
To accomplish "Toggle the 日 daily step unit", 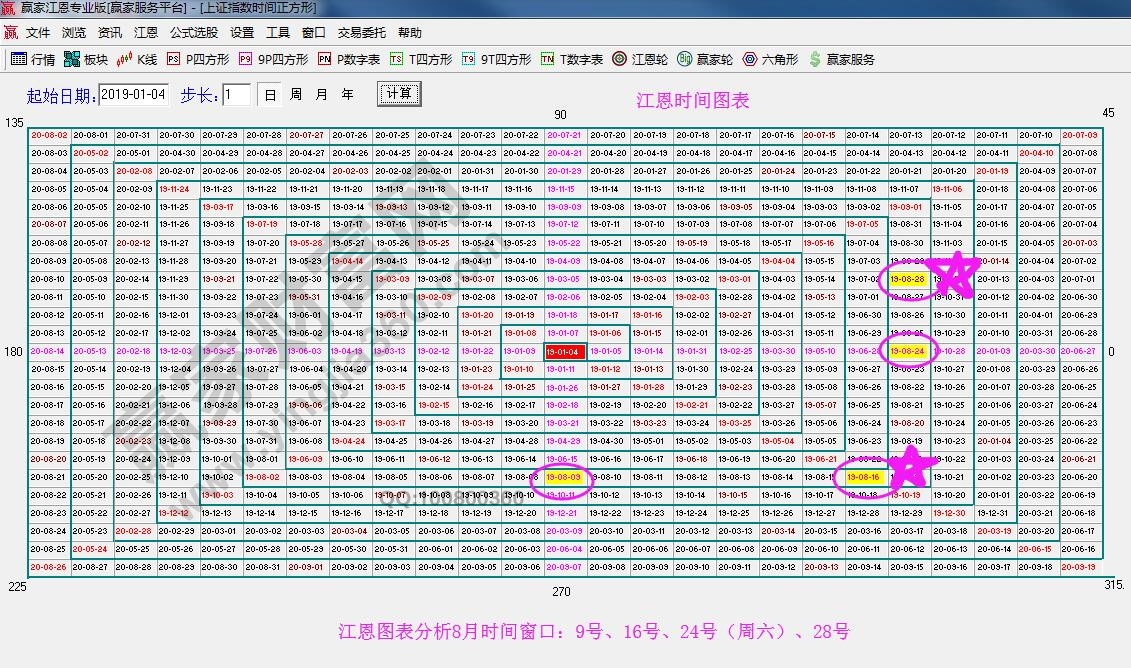I will (x=268, y=93).
